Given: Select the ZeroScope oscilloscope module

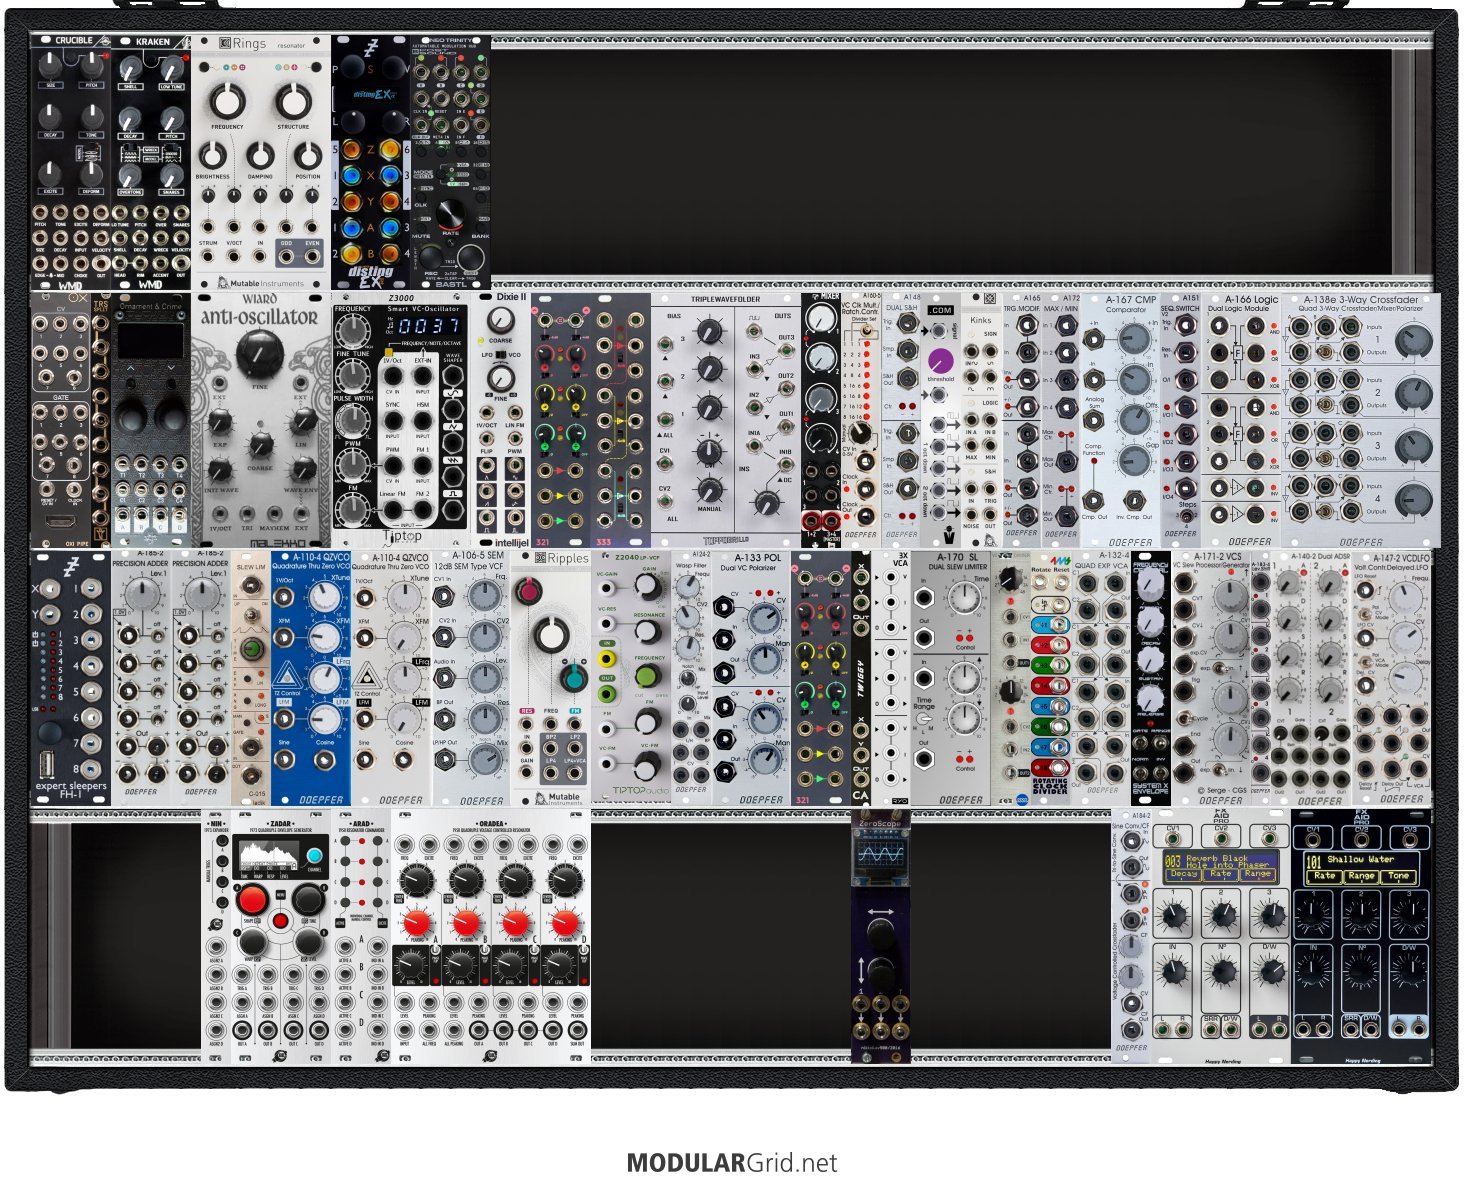Looking at the screenshot, I should (880, 935).
